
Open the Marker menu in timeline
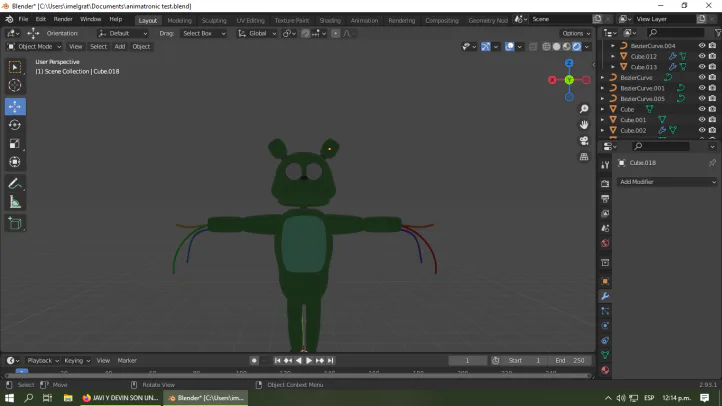127,360
